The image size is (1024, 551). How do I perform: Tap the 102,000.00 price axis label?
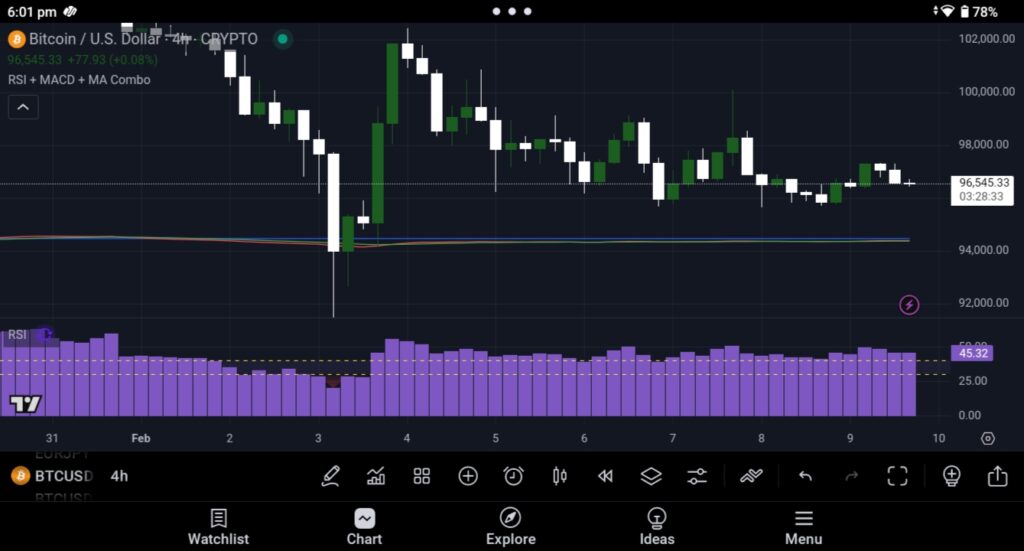986,39
